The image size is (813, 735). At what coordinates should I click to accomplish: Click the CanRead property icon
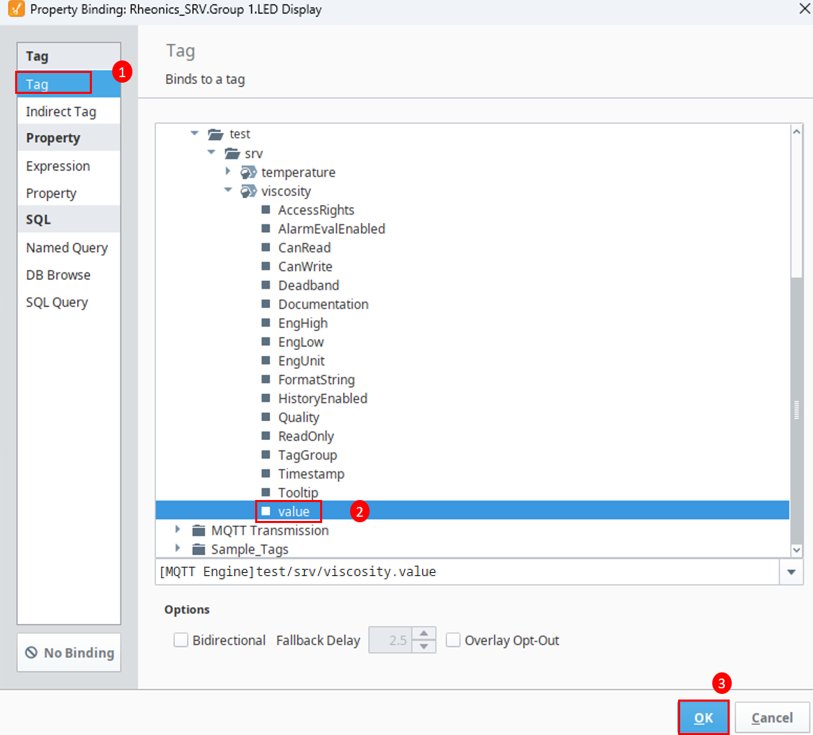(266, 247)
